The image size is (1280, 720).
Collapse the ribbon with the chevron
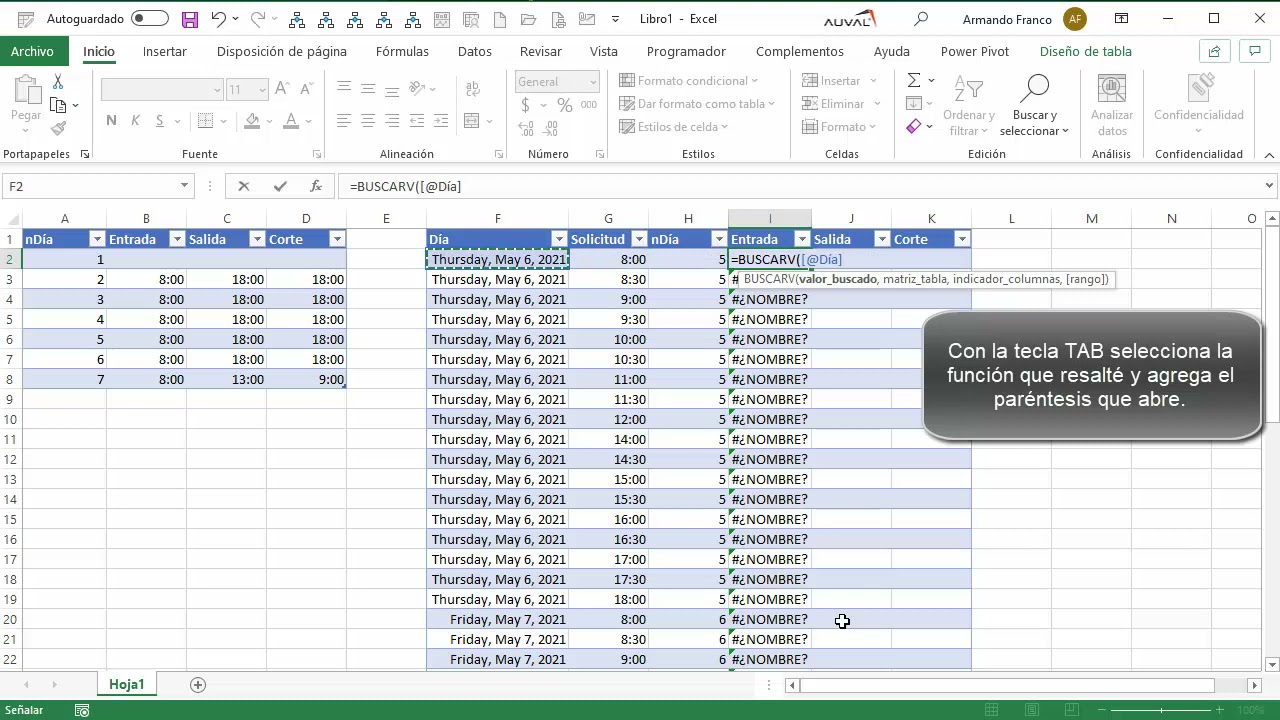click(x=1269, y=155)
